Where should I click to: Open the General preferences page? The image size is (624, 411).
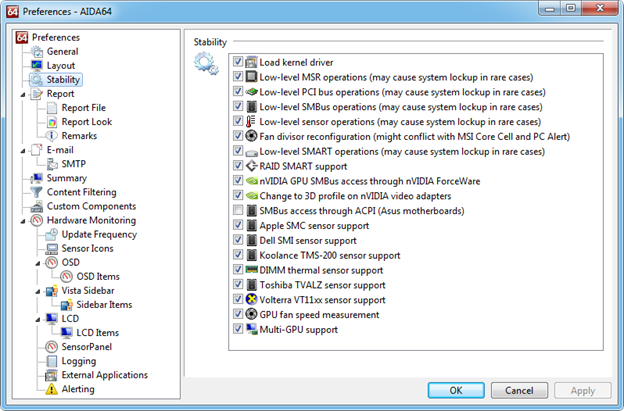click(62, 52)
